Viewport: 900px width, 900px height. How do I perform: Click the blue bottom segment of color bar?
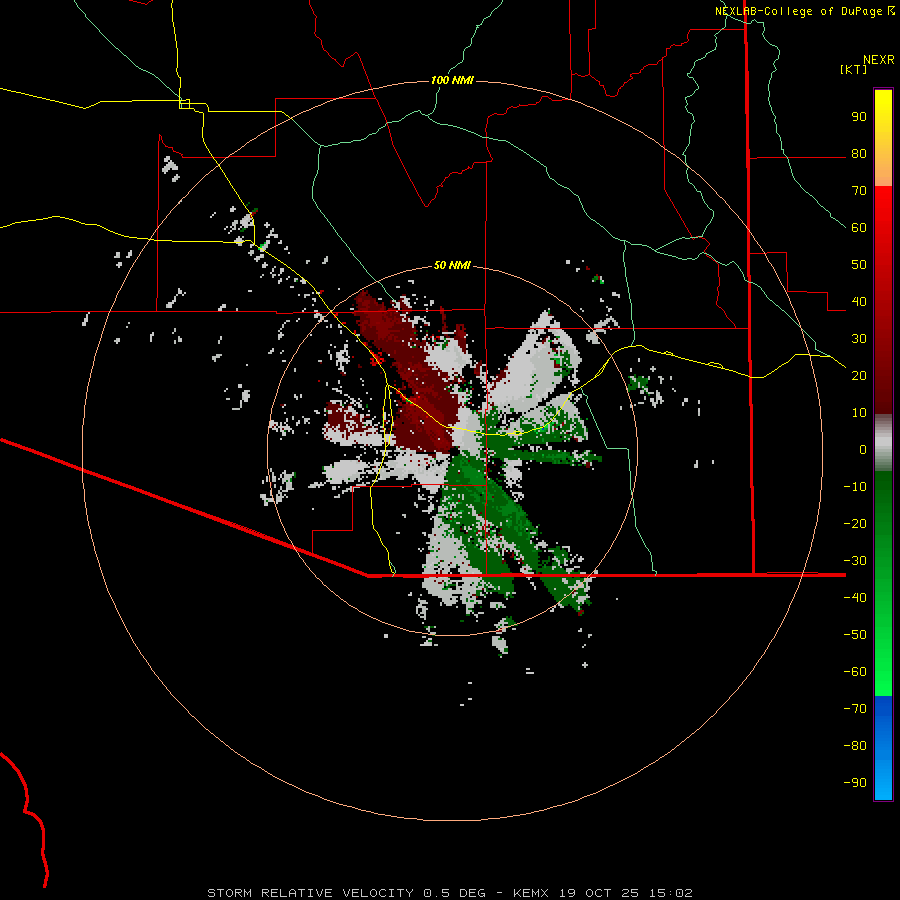883,748
